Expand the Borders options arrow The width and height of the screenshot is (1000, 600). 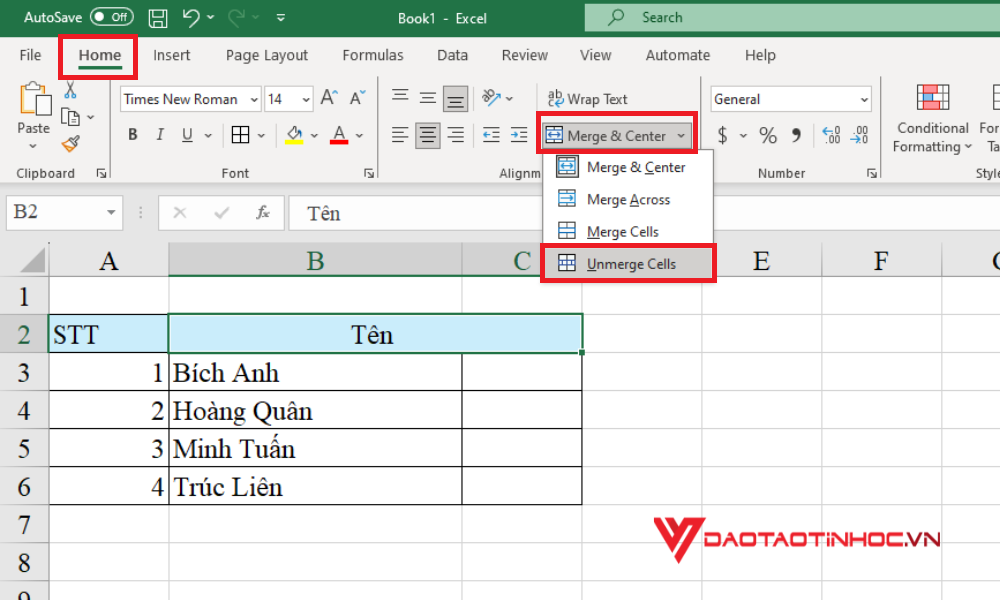coord(261,135)
